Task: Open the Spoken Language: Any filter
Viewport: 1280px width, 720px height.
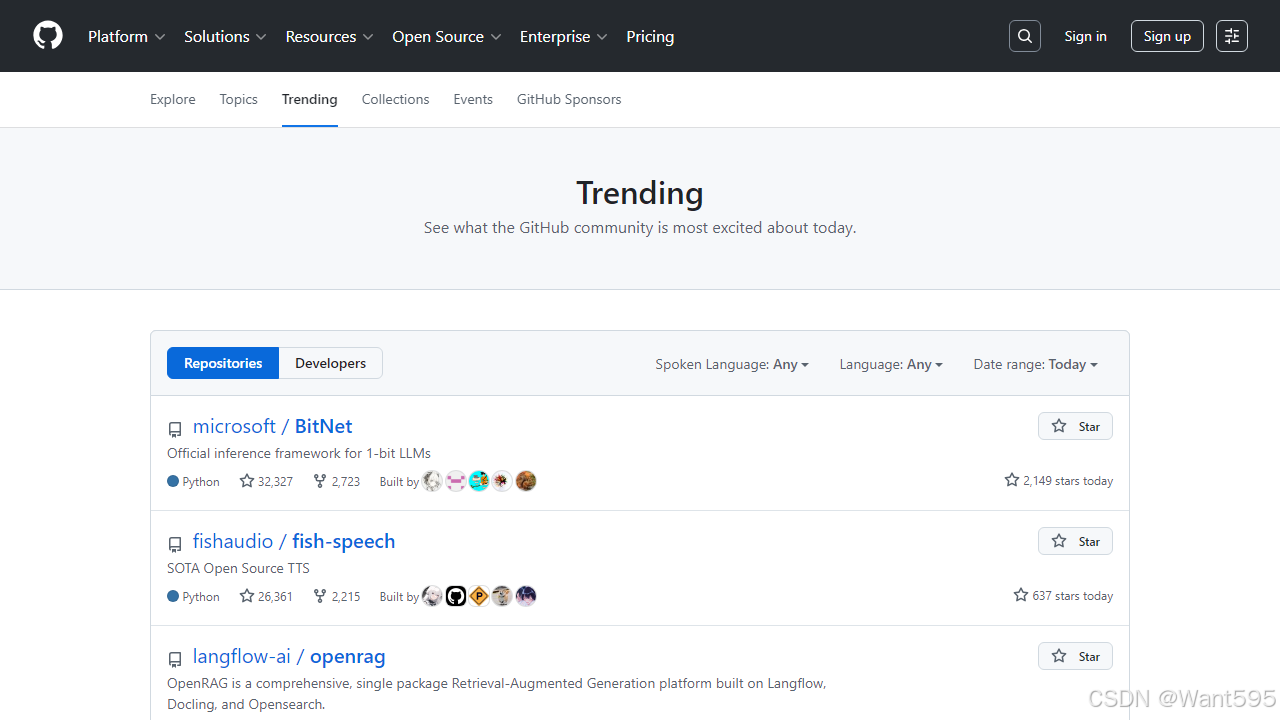Action: tap(732, 364)
